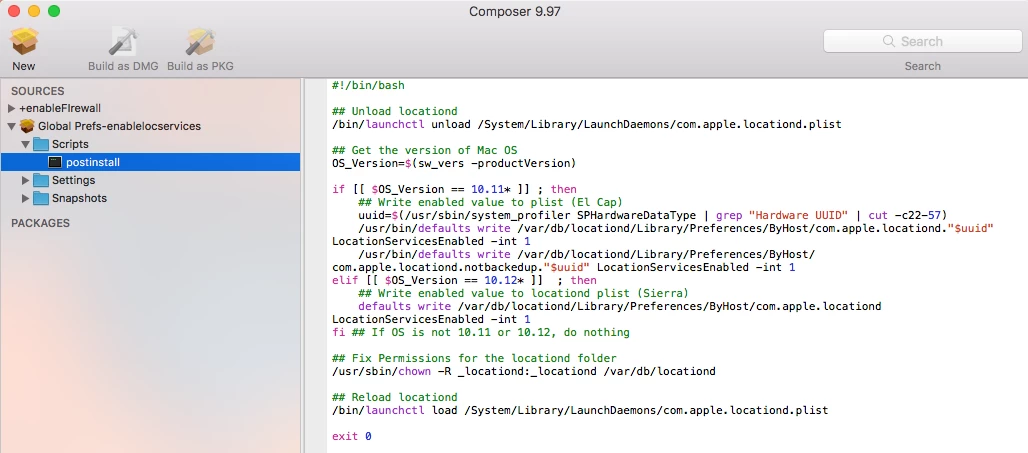Select the Snapshots folder label

79,198
